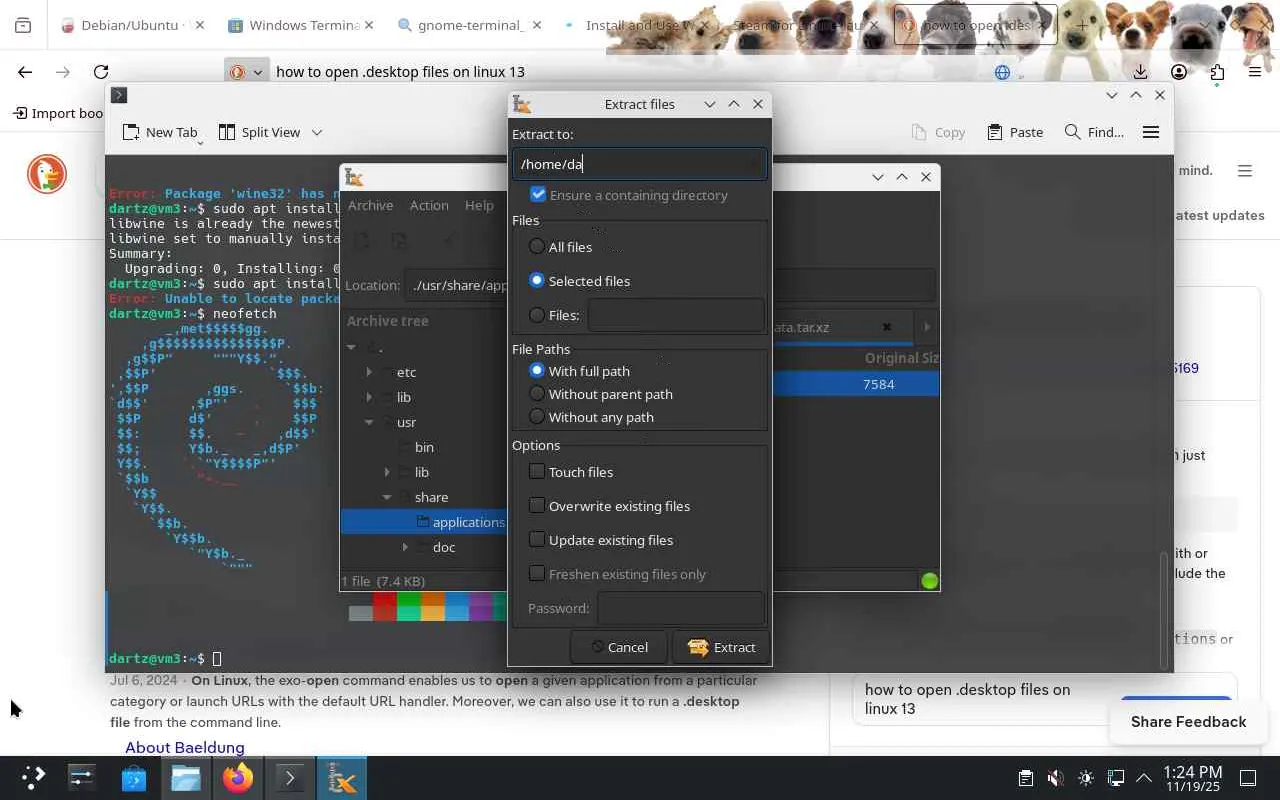Image resolution: width=1280 pixels, height=800 pixels.
Task: Open the tab overview icon in browser
Action: [23, 25]
